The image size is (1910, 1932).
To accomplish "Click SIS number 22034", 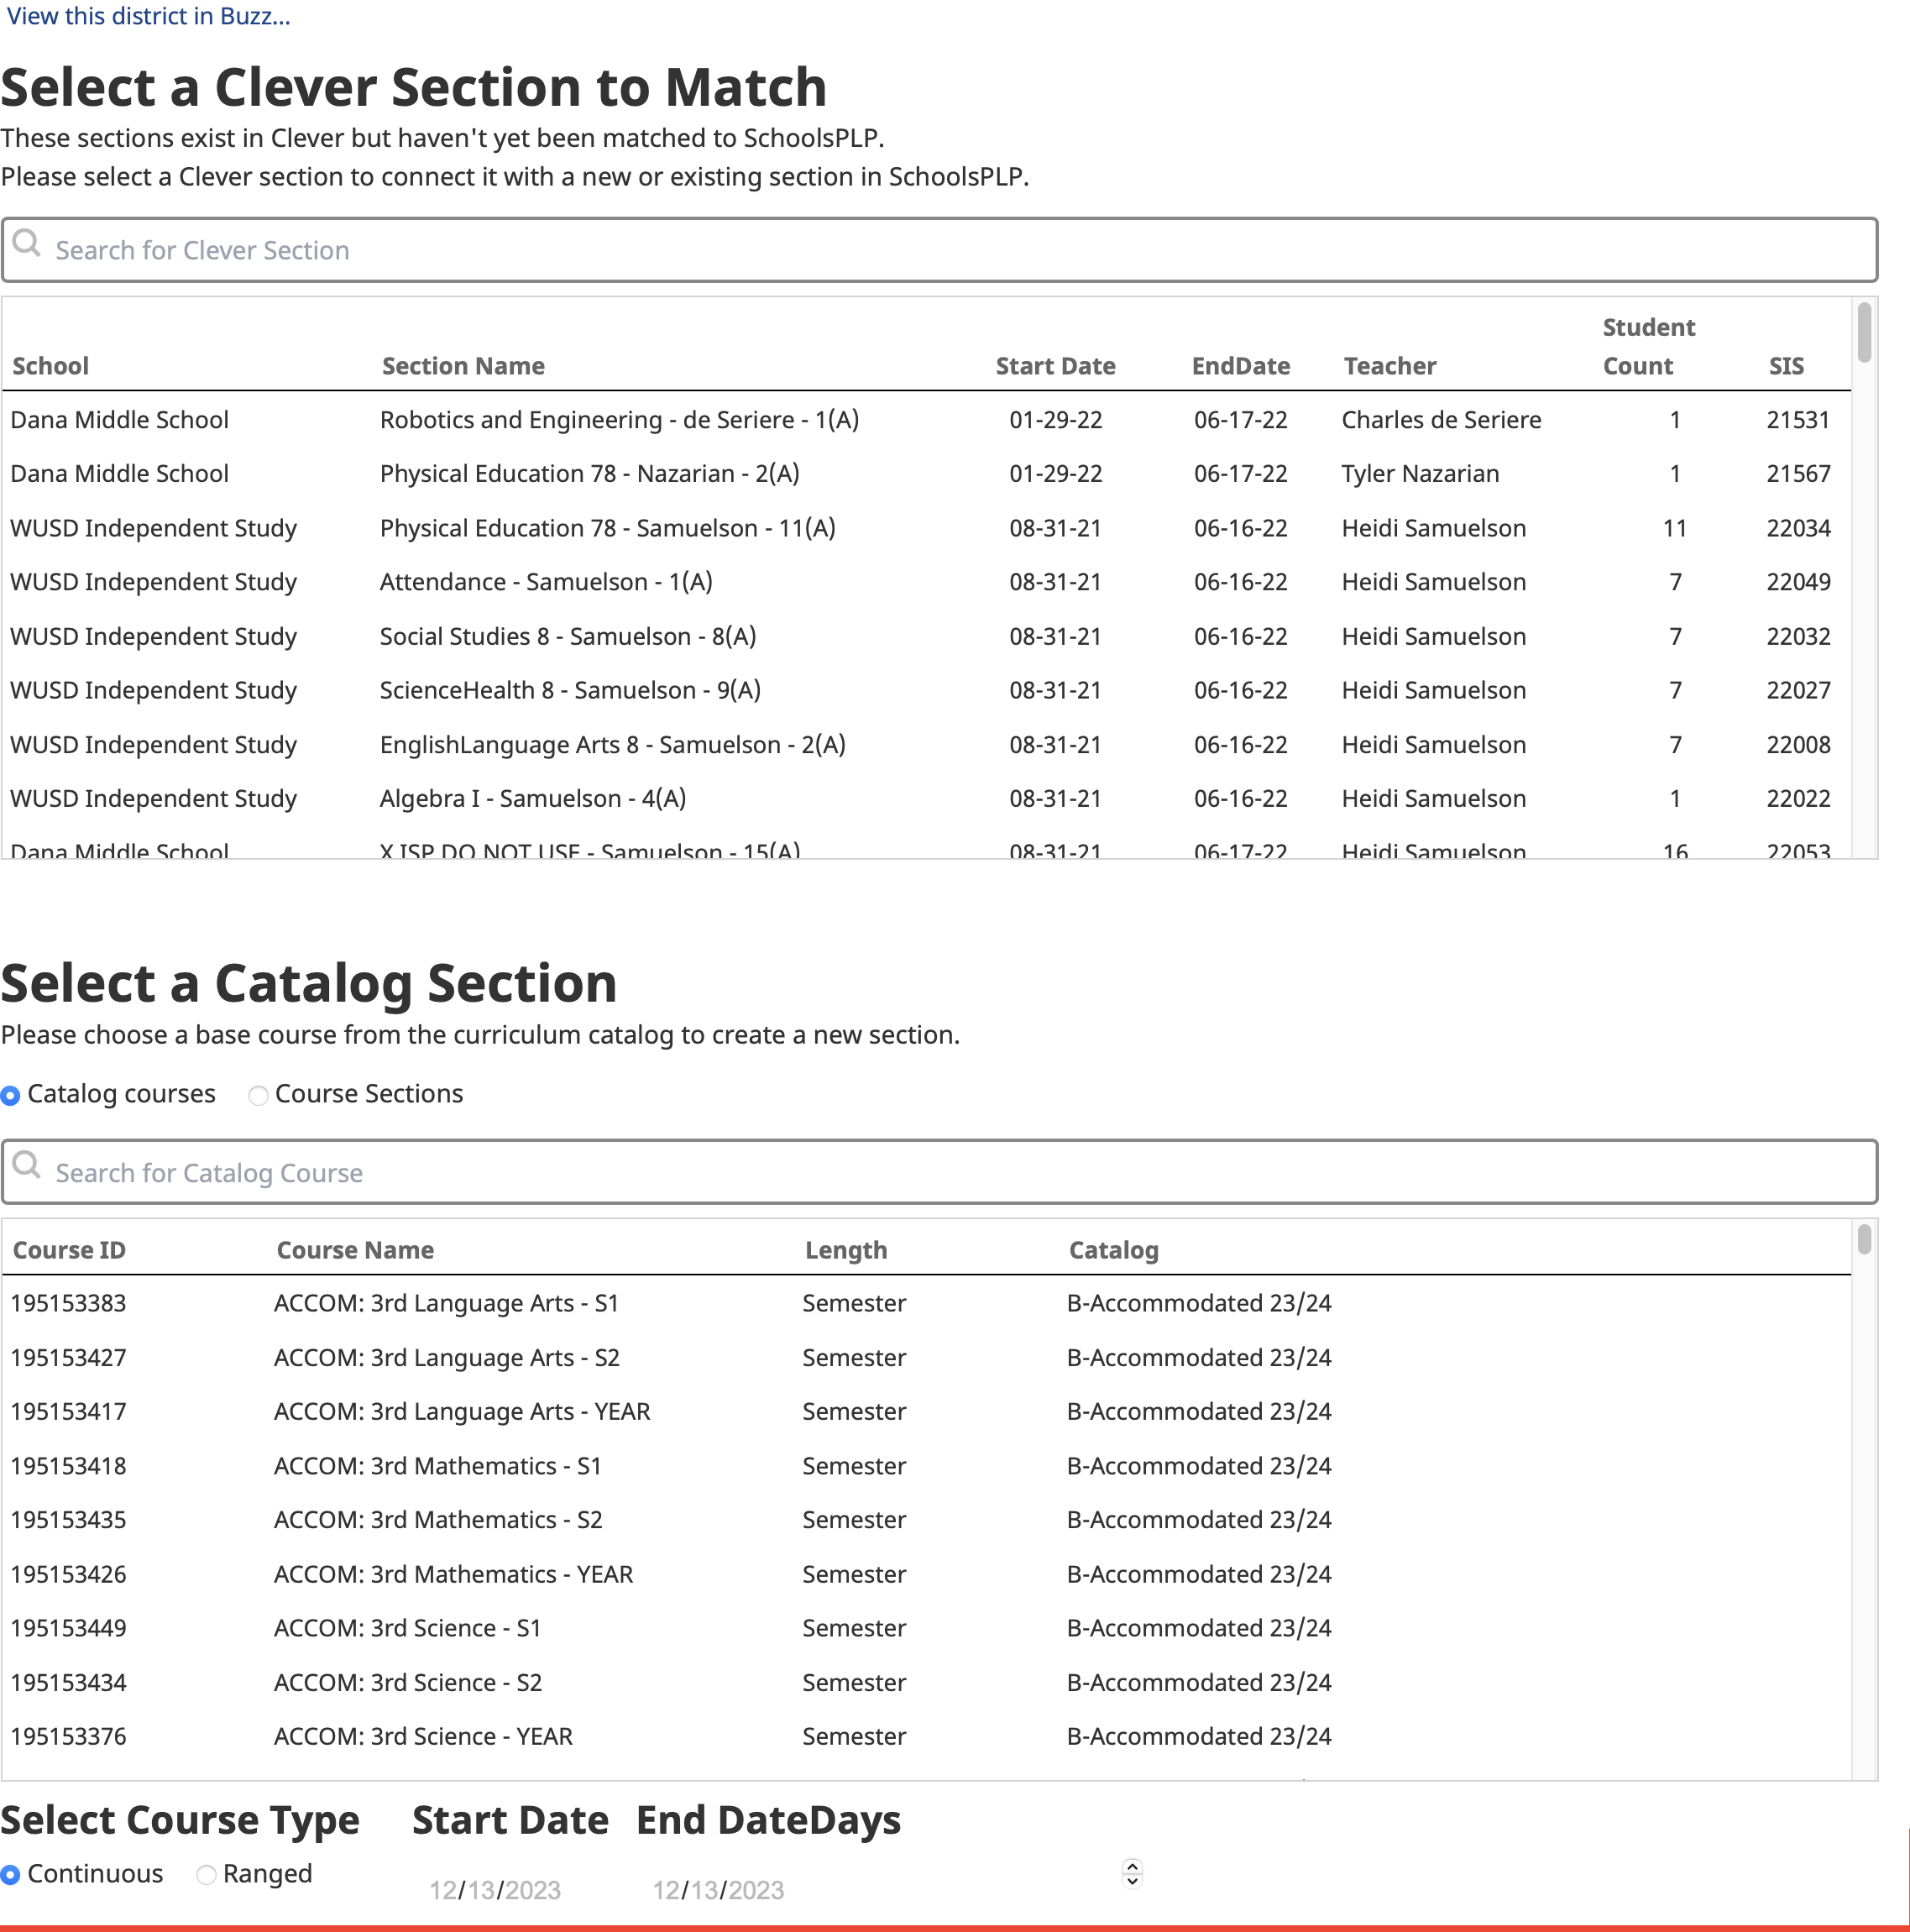I will [x=1798, y=528].
